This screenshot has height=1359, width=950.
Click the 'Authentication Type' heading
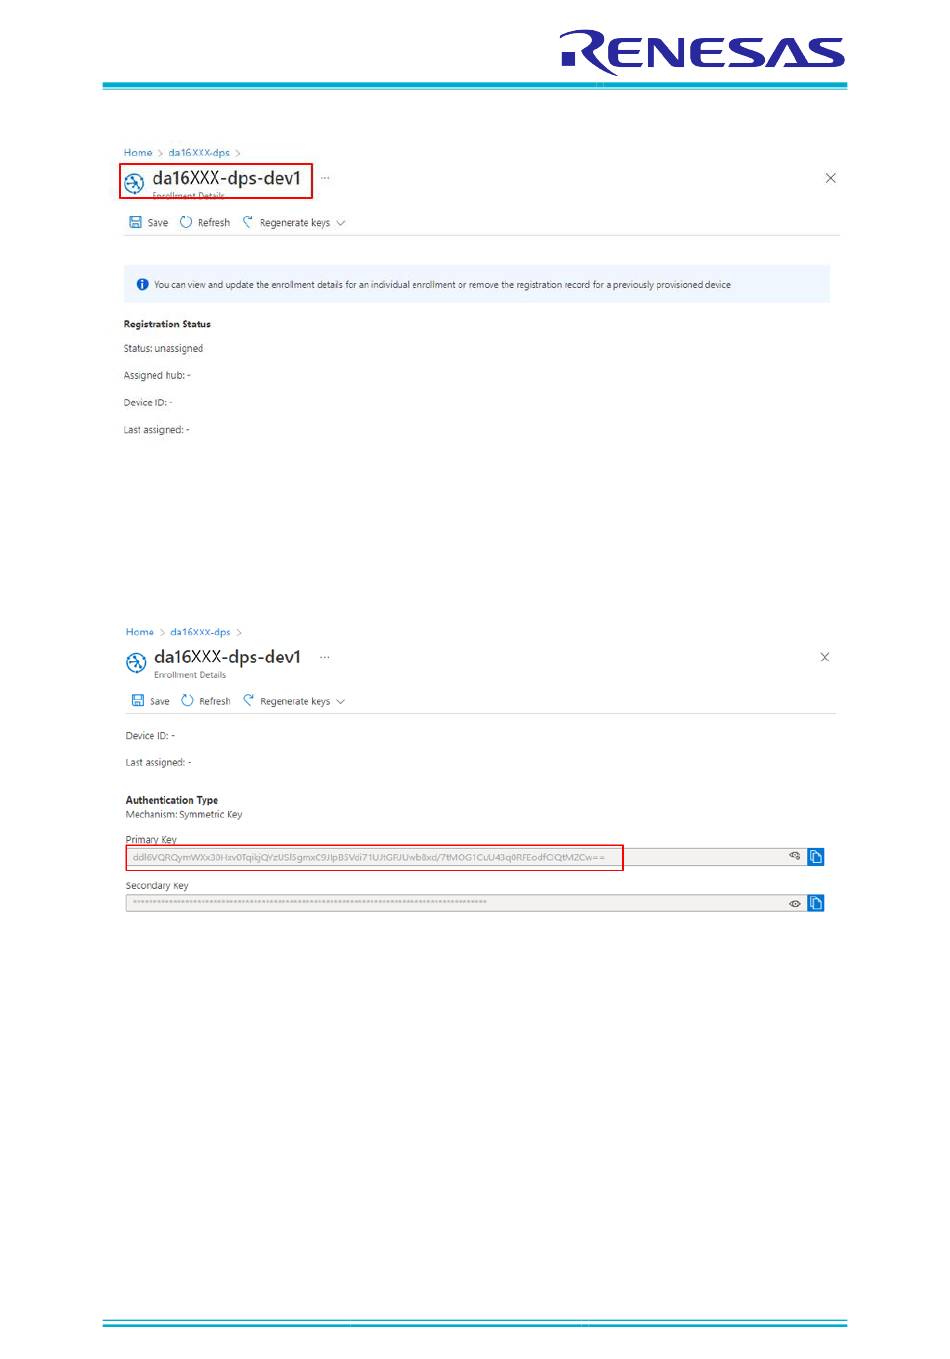point(172,800)
